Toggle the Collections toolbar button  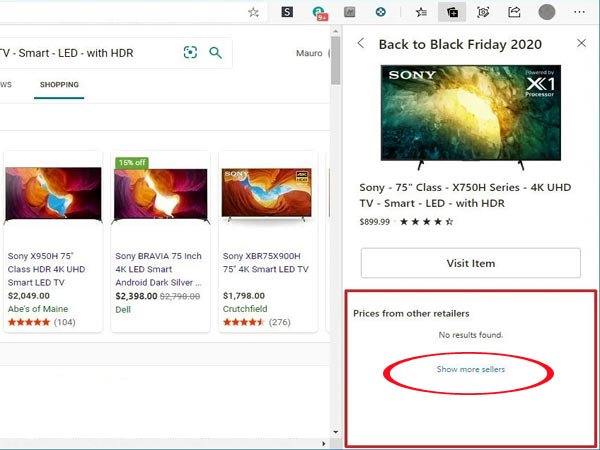[452, 12]
